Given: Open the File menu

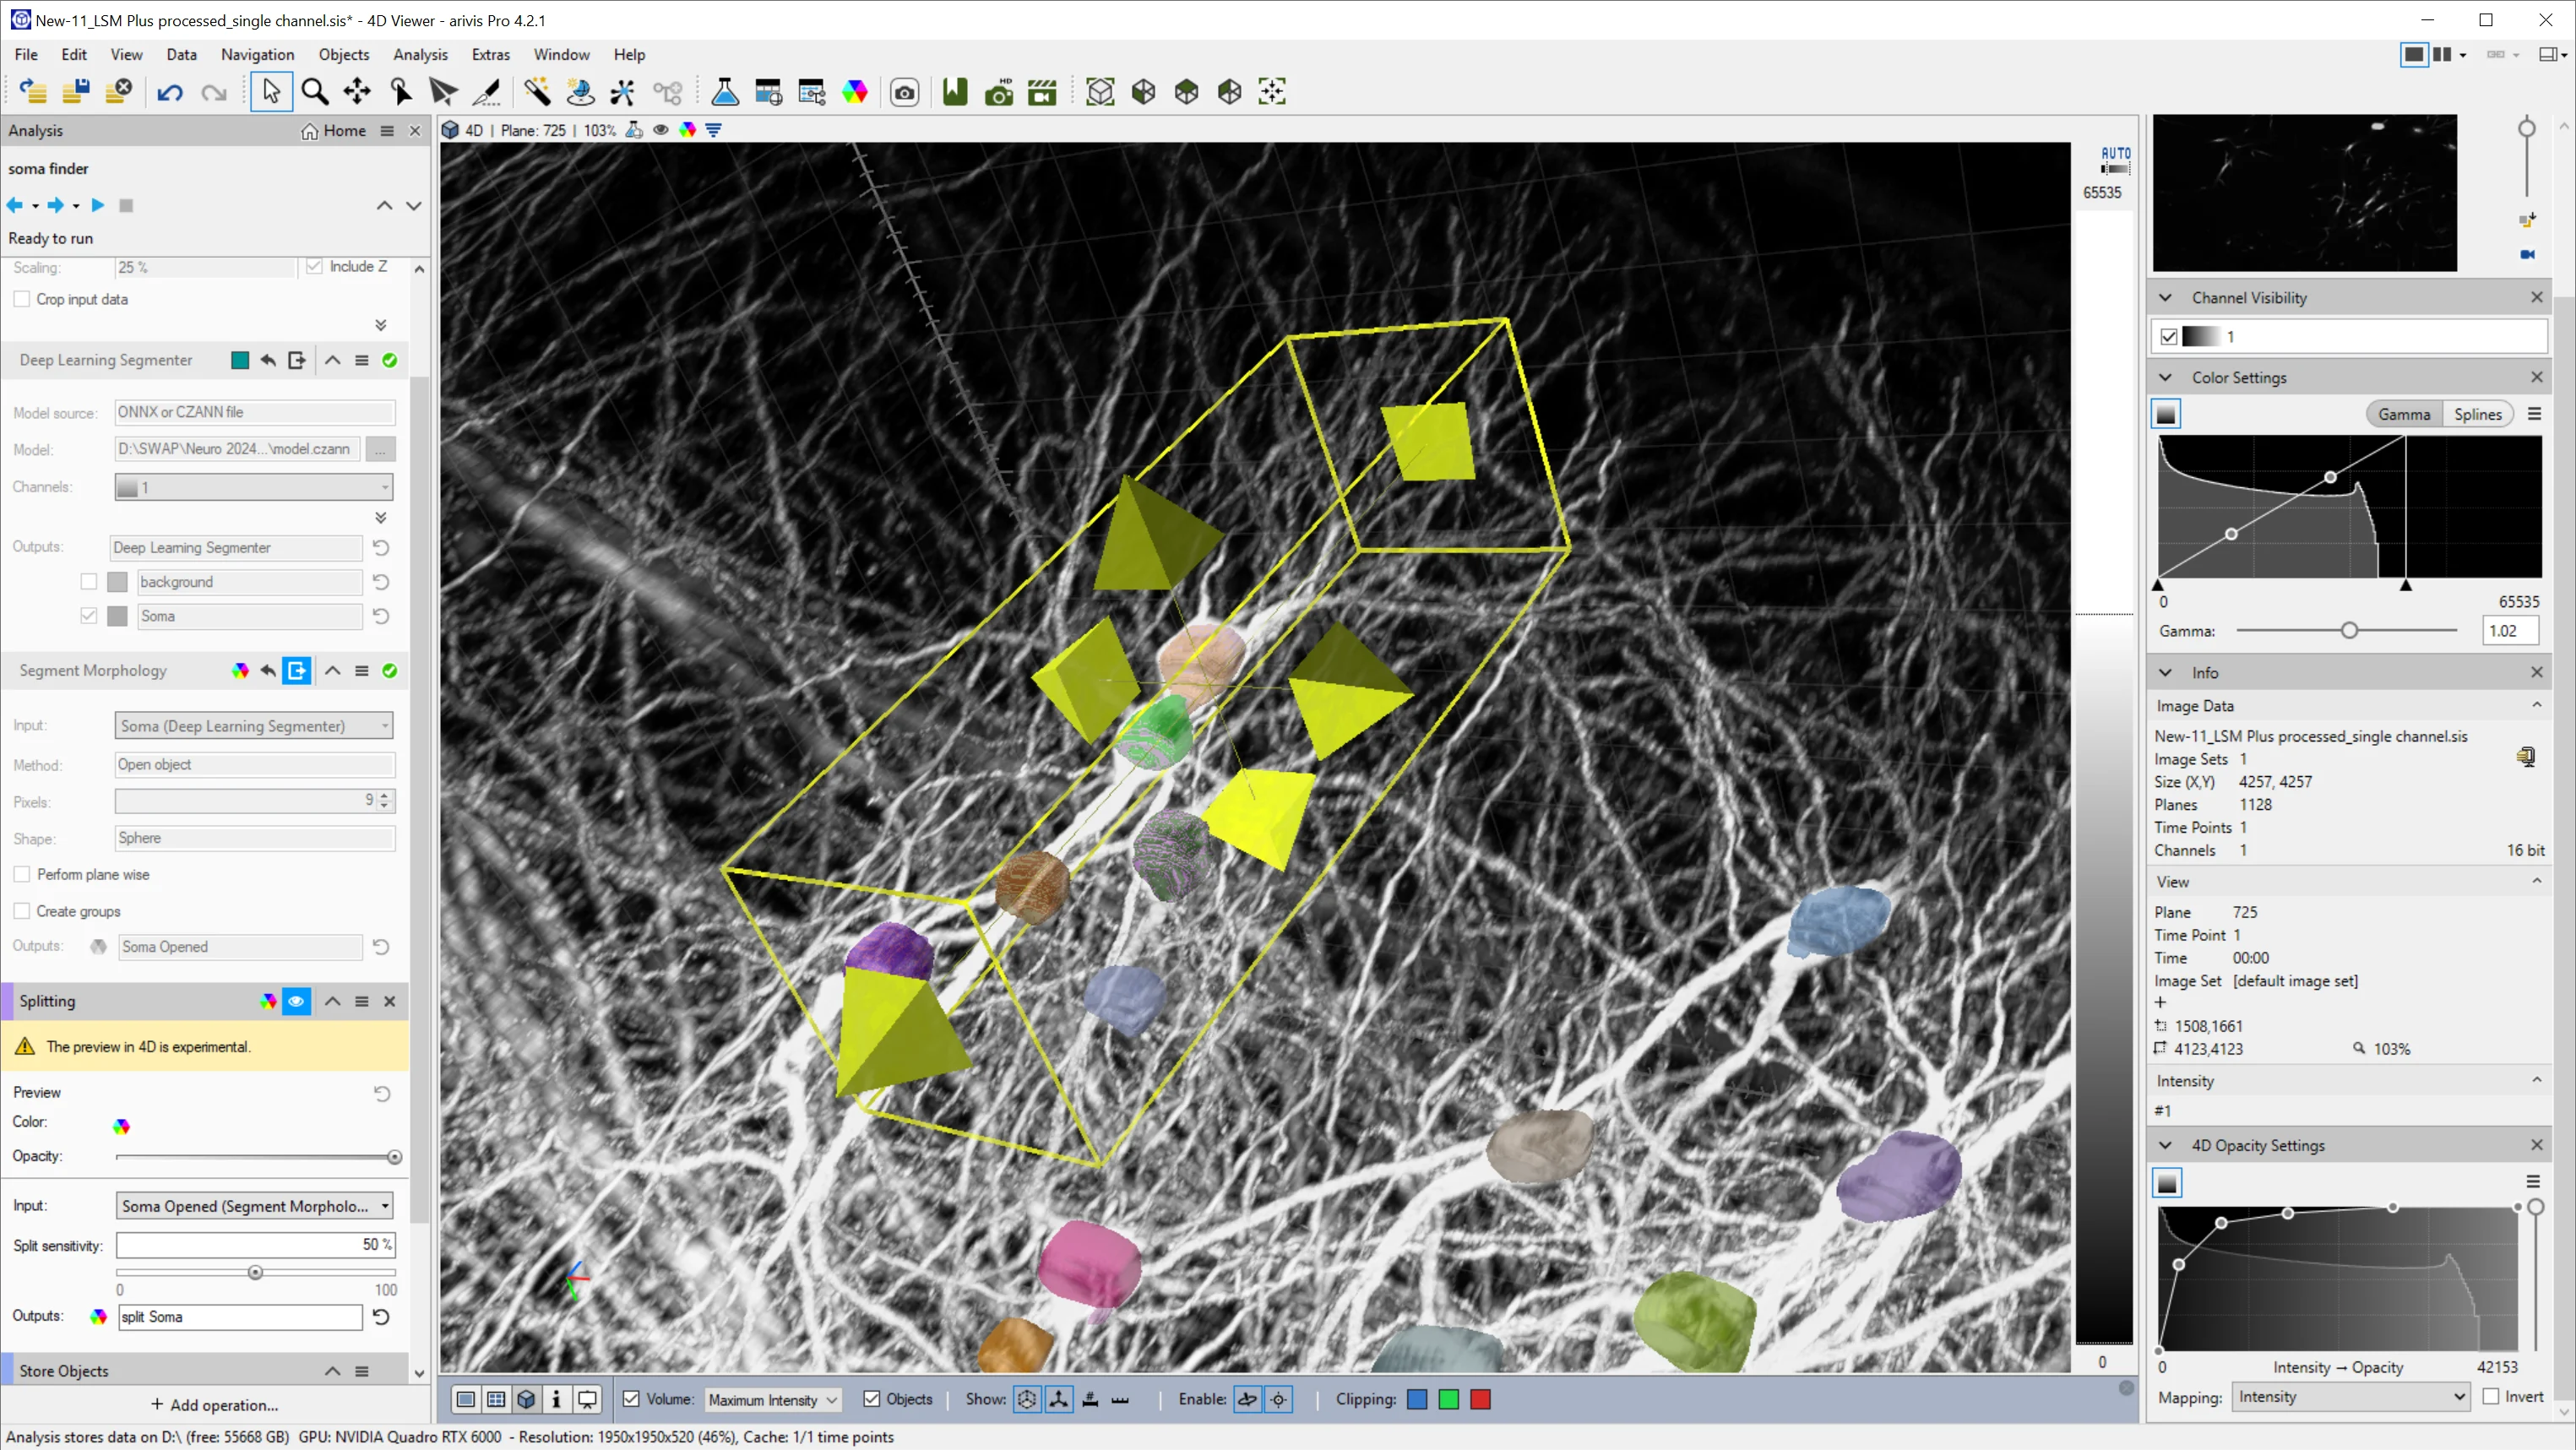Looking at the screenshot, I should (x=26, y=54).
